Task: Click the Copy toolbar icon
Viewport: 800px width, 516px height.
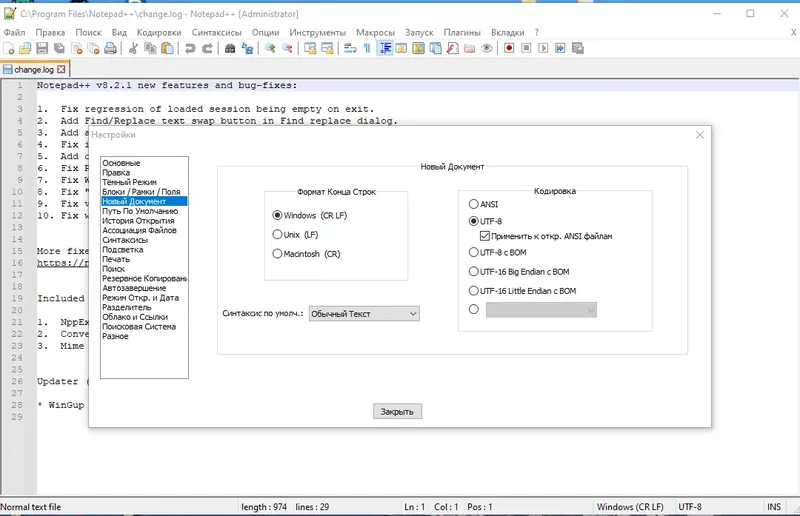Action: 150,48
